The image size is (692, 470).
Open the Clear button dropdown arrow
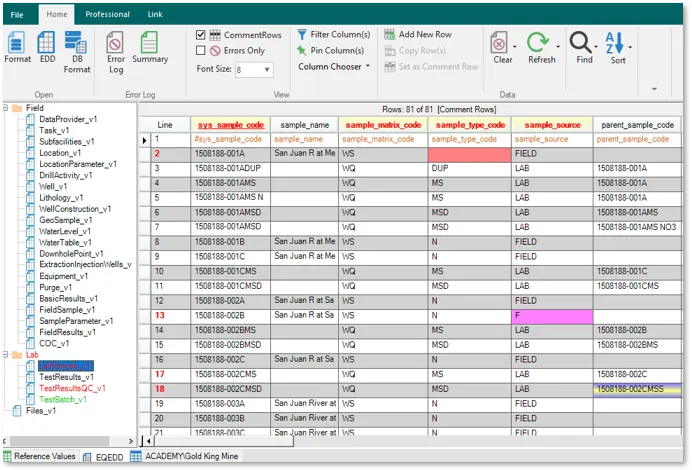click(515, 46)
